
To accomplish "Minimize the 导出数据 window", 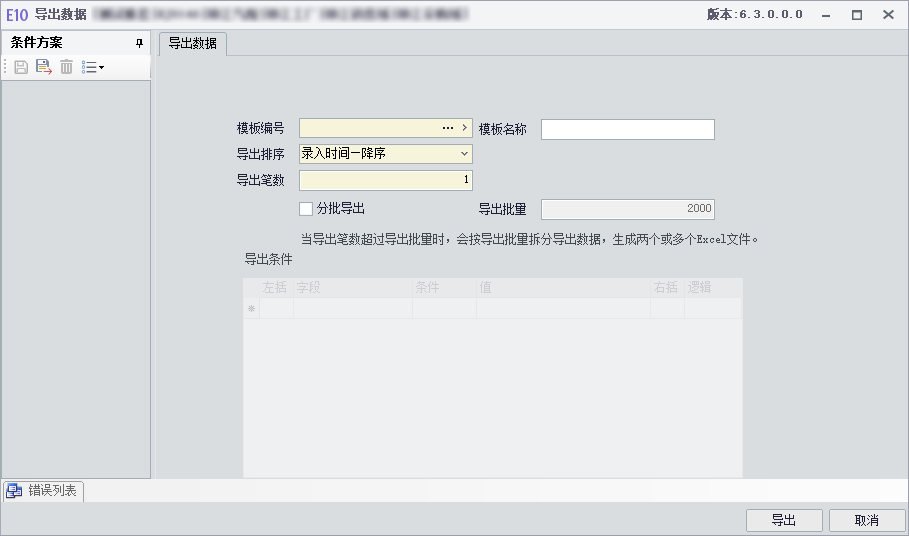I will tap(826, 15).
